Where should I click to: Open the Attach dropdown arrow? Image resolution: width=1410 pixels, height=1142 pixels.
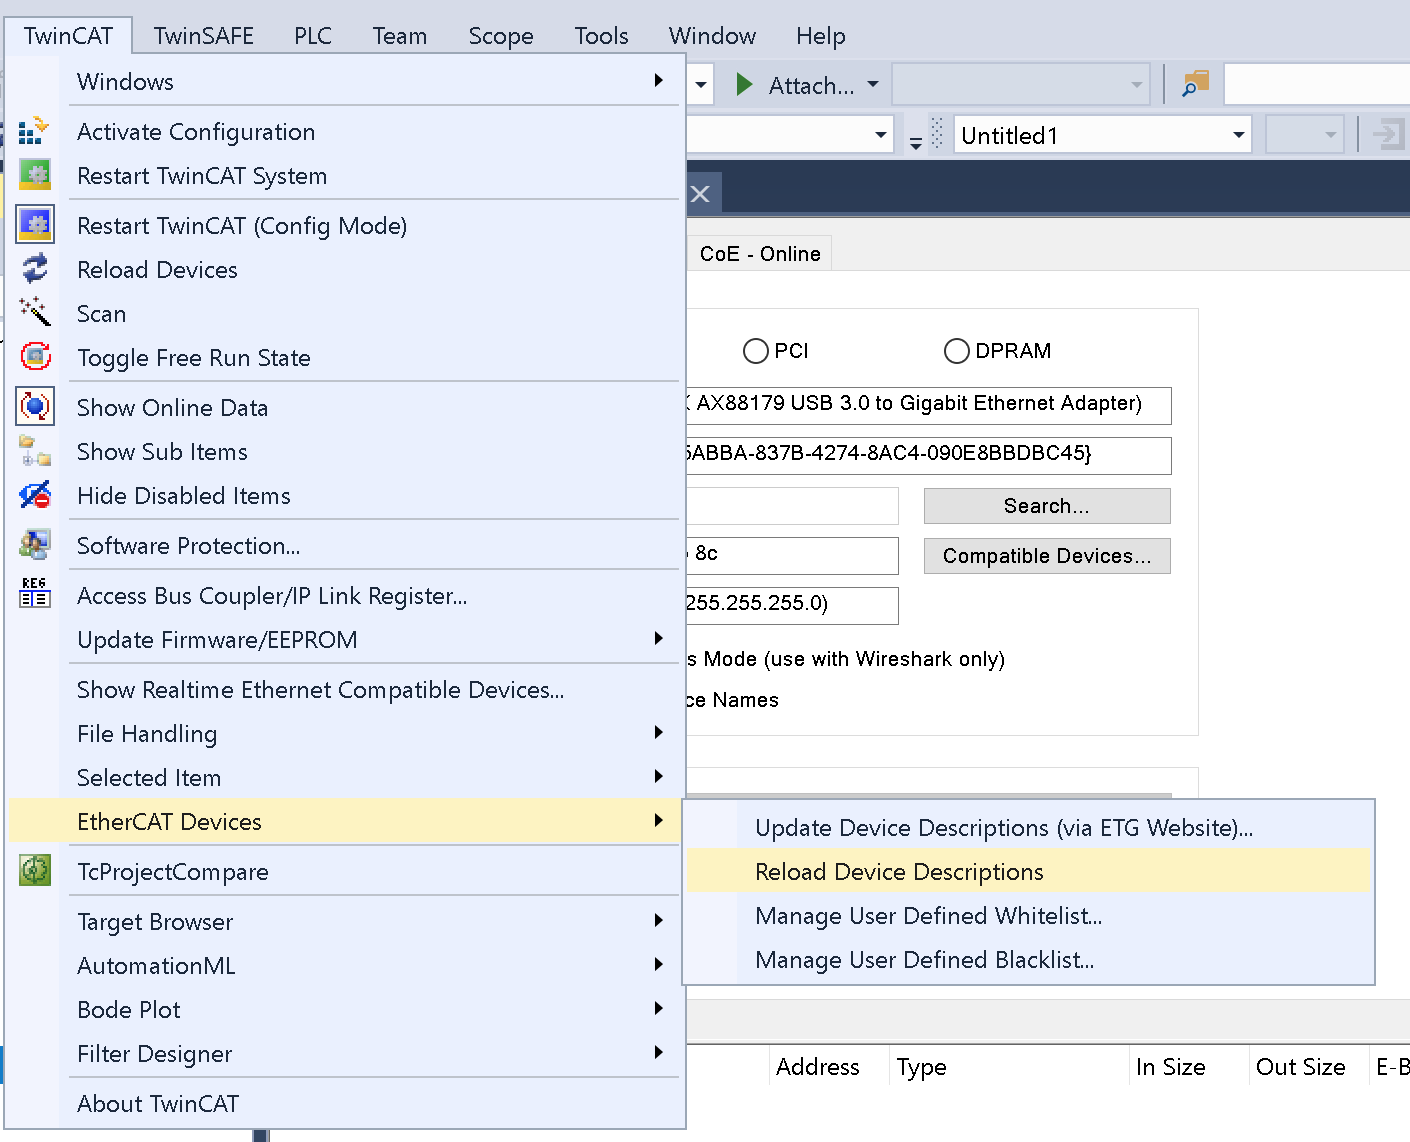(x=873, y=84)
